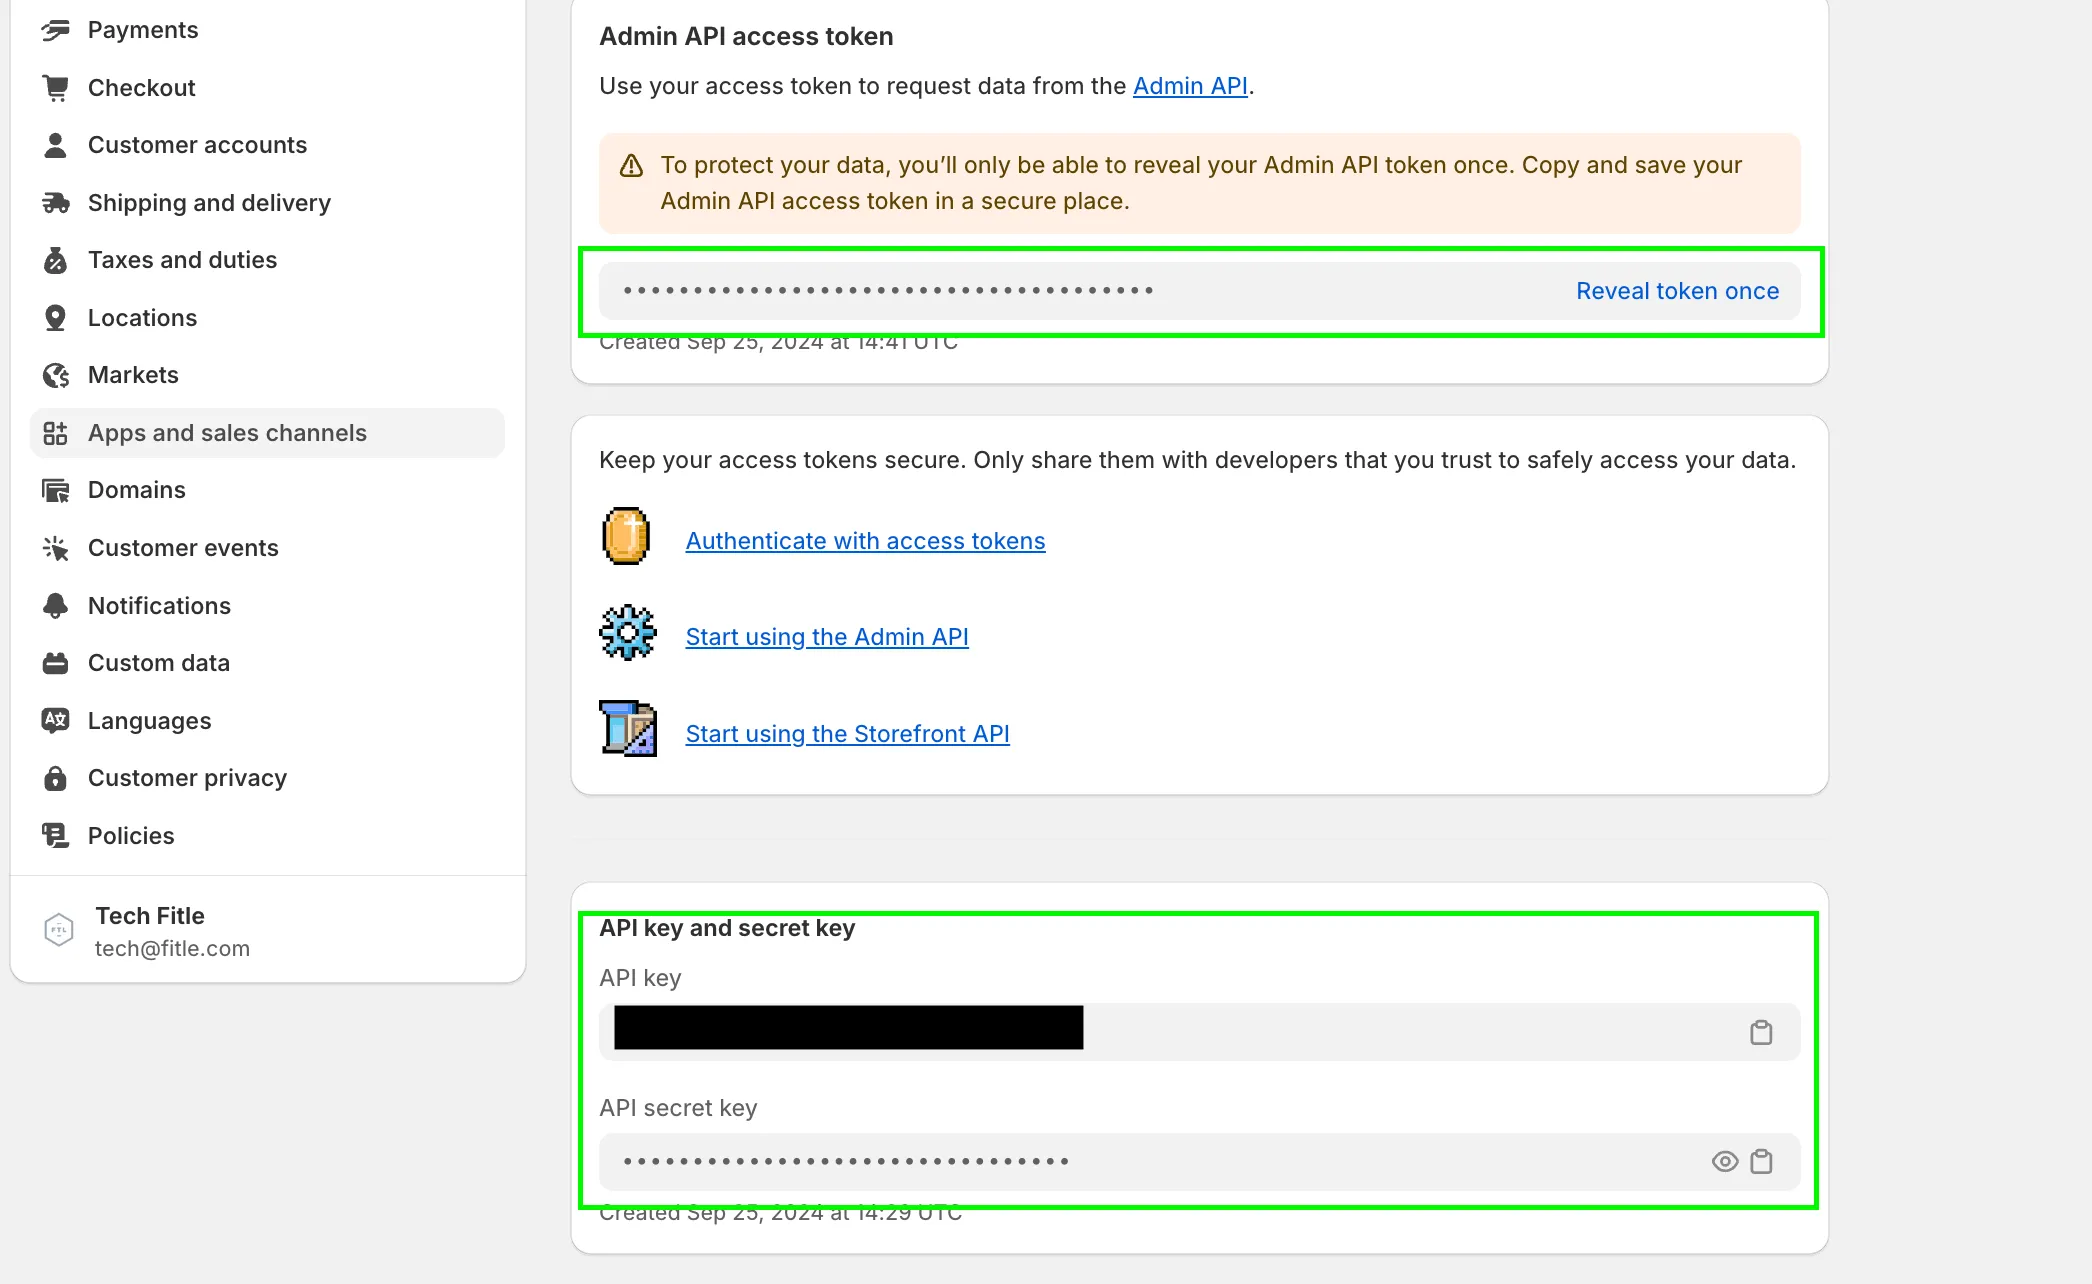Select the Notifications menu item
Viewport: 2092px width, 1284px height.
tap(158, 605)
